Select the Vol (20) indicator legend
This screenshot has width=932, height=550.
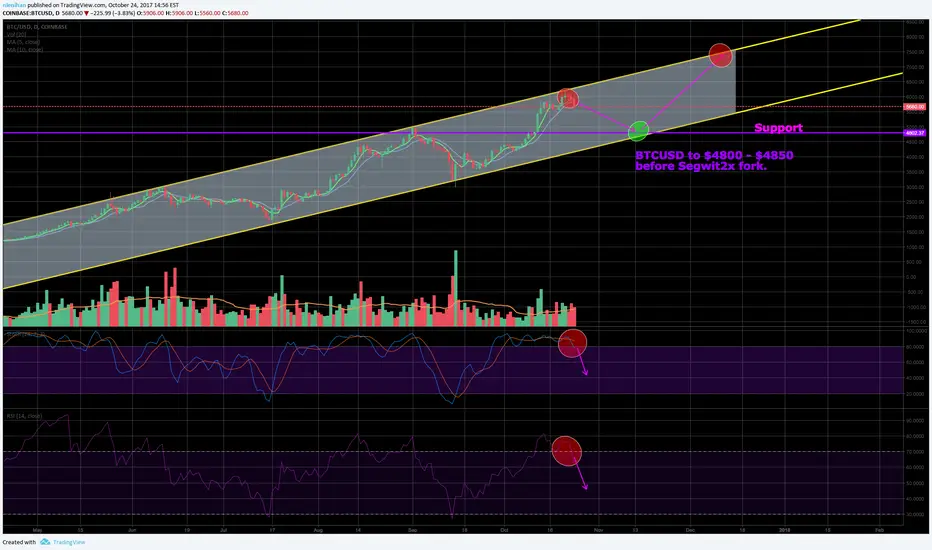click(x=17, y=35)
